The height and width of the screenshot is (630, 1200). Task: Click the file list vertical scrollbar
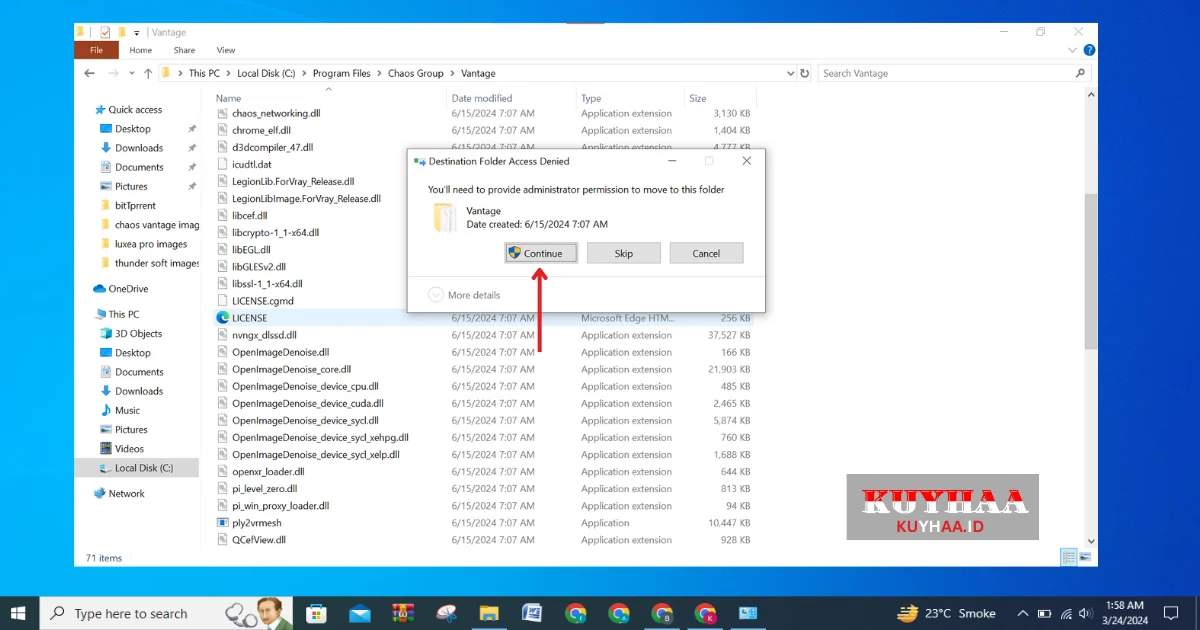pos(1090,270)
